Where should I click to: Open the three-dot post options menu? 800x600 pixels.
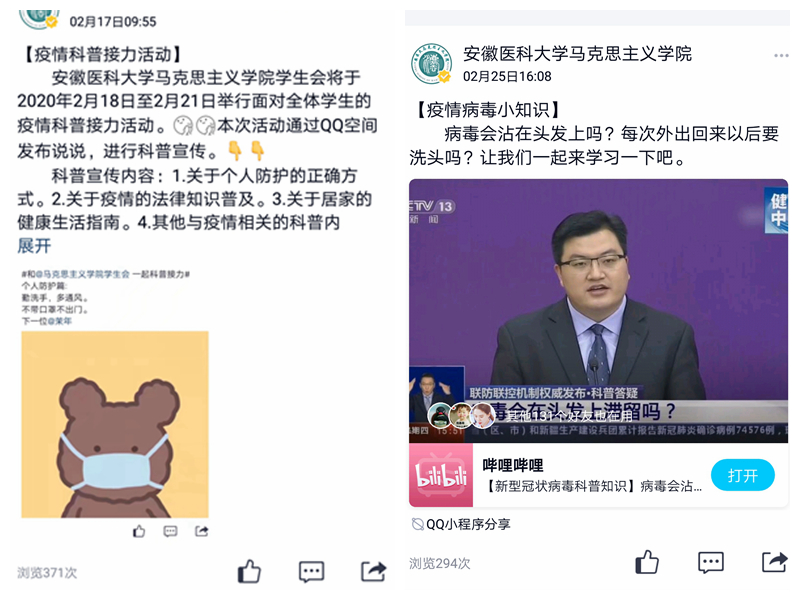[781, 56]
